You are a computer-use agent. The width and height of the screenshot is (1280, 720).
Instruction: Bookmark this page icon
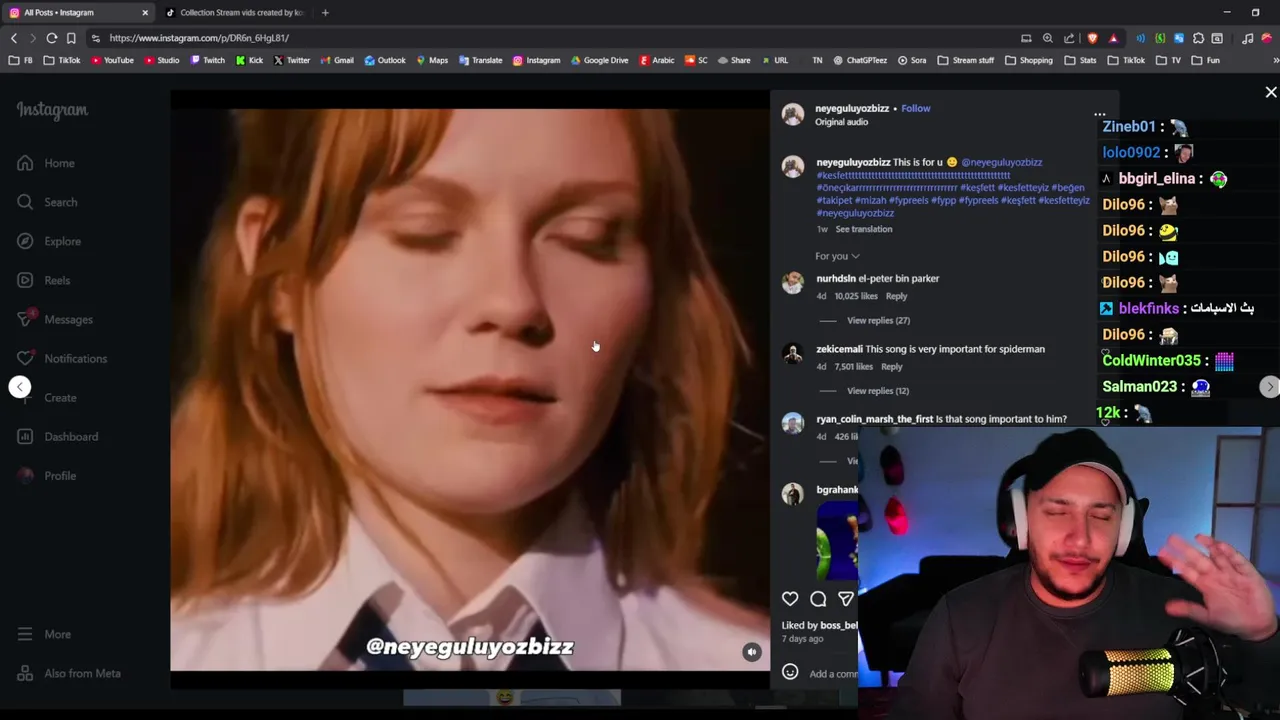[71, 38]
